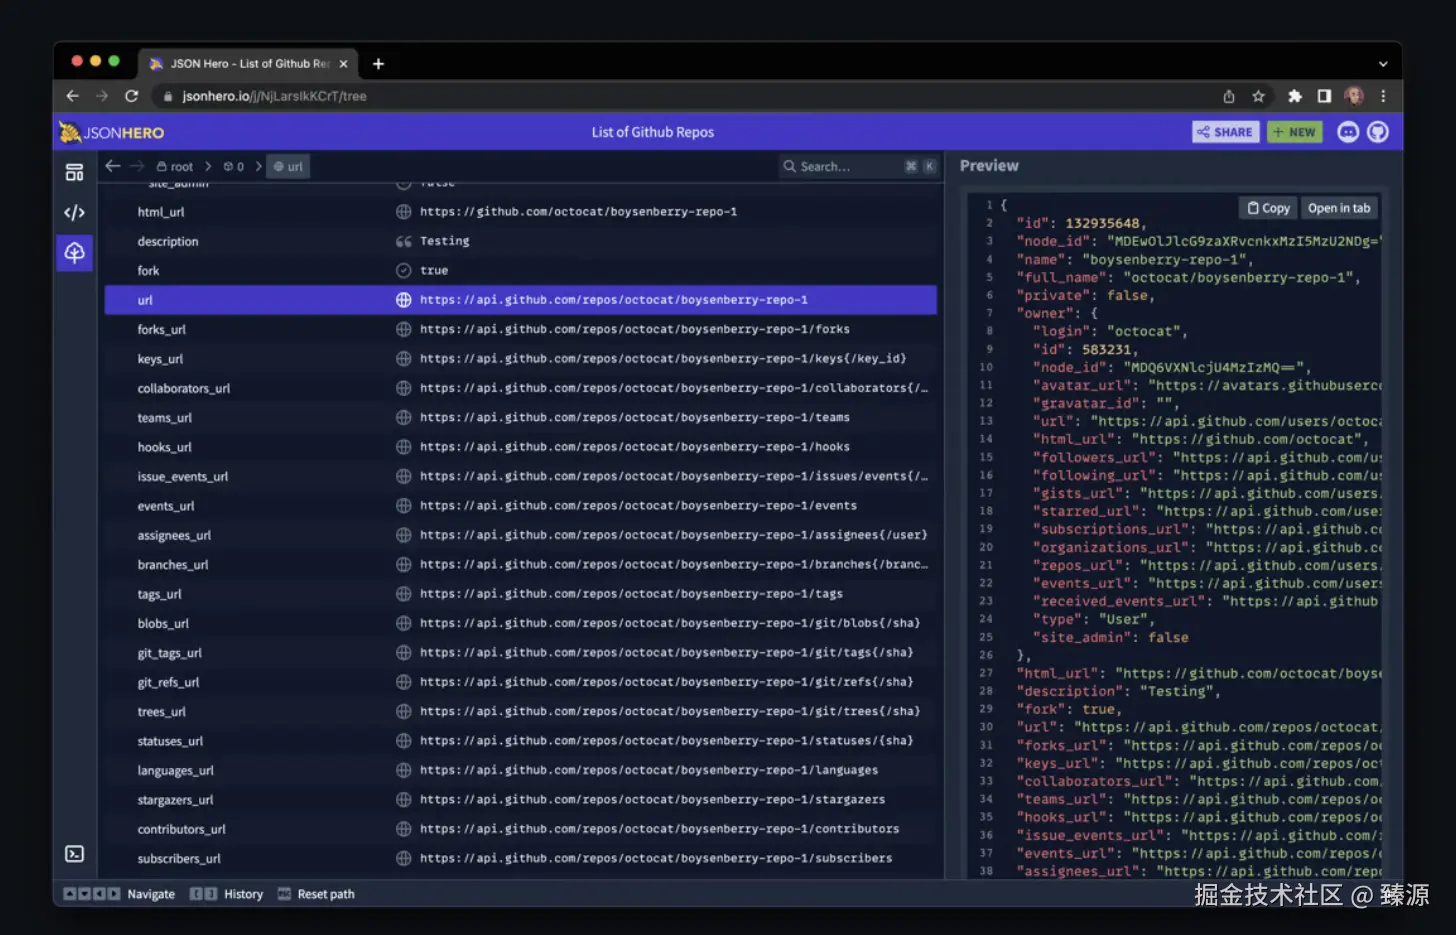Screen dimensions: 1456x935
Task: Open the browser extensions puzzle icon
Action: click(1295, 96)
